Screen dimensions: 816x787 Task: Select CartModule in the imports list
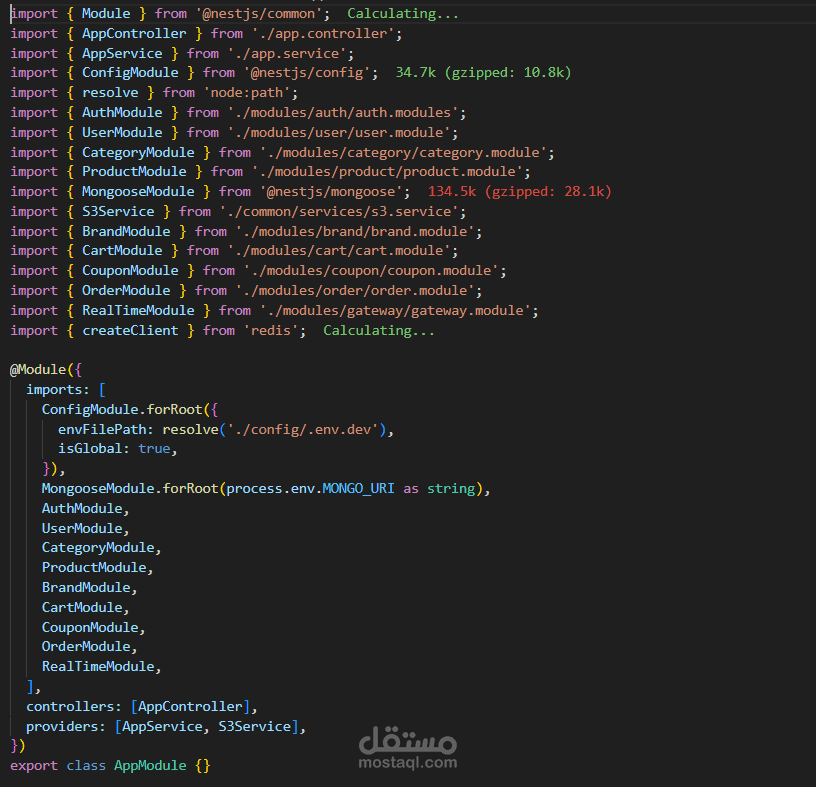[82, 607]
